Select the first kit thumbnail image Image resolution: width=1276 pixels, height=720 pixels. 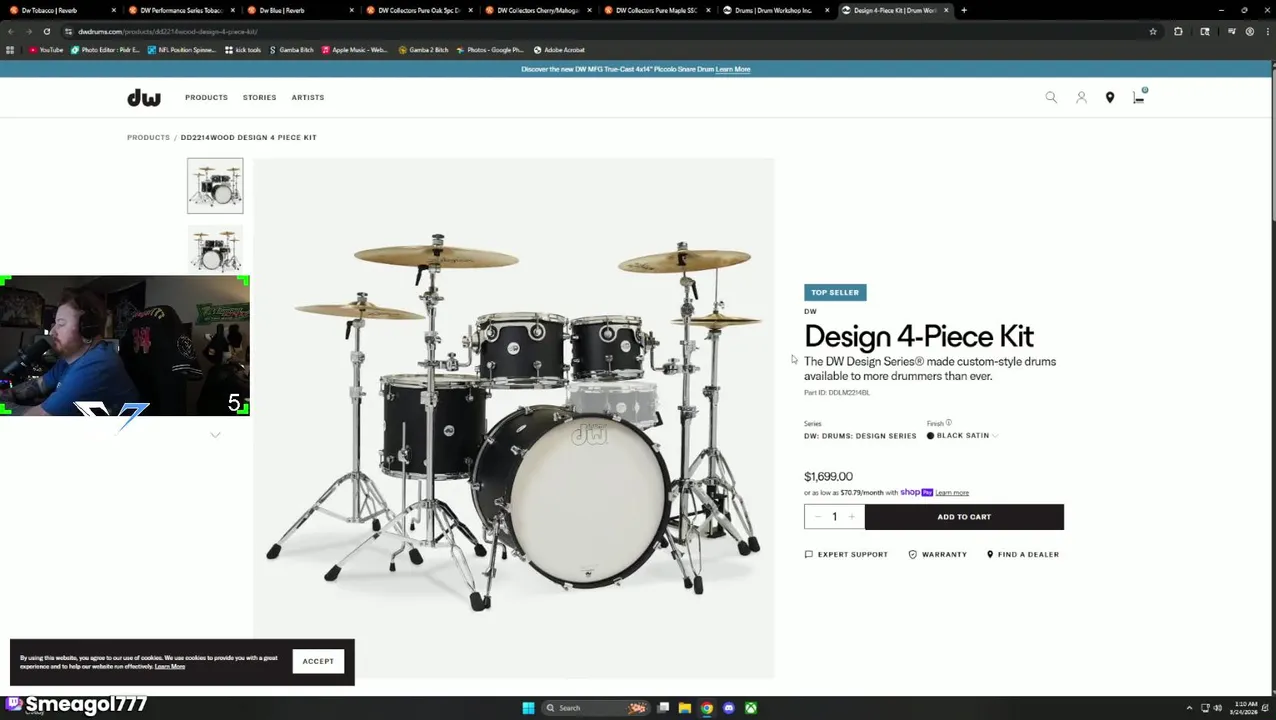[215, 185]
